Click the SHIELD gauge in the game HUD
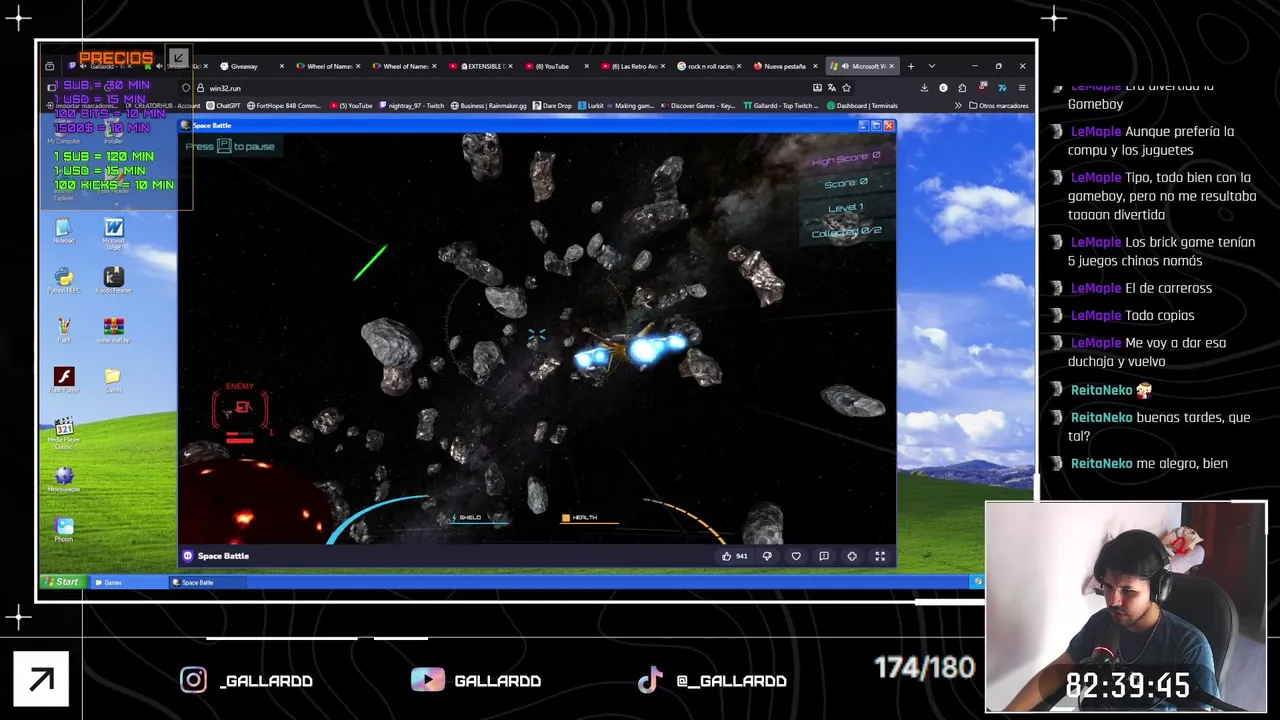This screenshot has height=720, width=1280. tap(478, 518)
